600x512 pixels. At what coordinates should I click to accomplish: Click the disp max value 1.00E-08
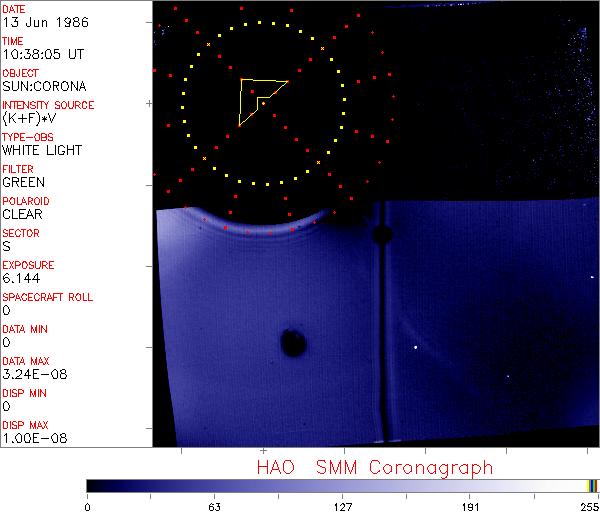tap(31, 438)
